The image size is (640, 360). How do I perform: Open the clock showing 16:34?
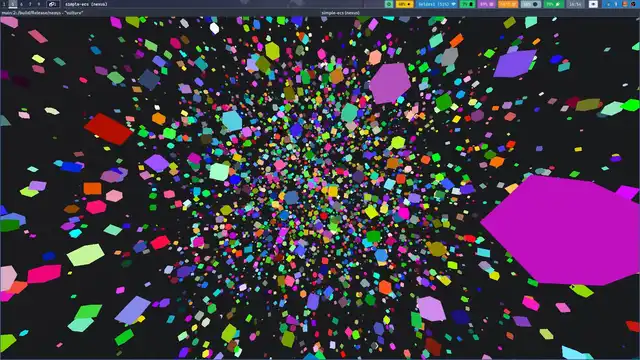[575, 4]
